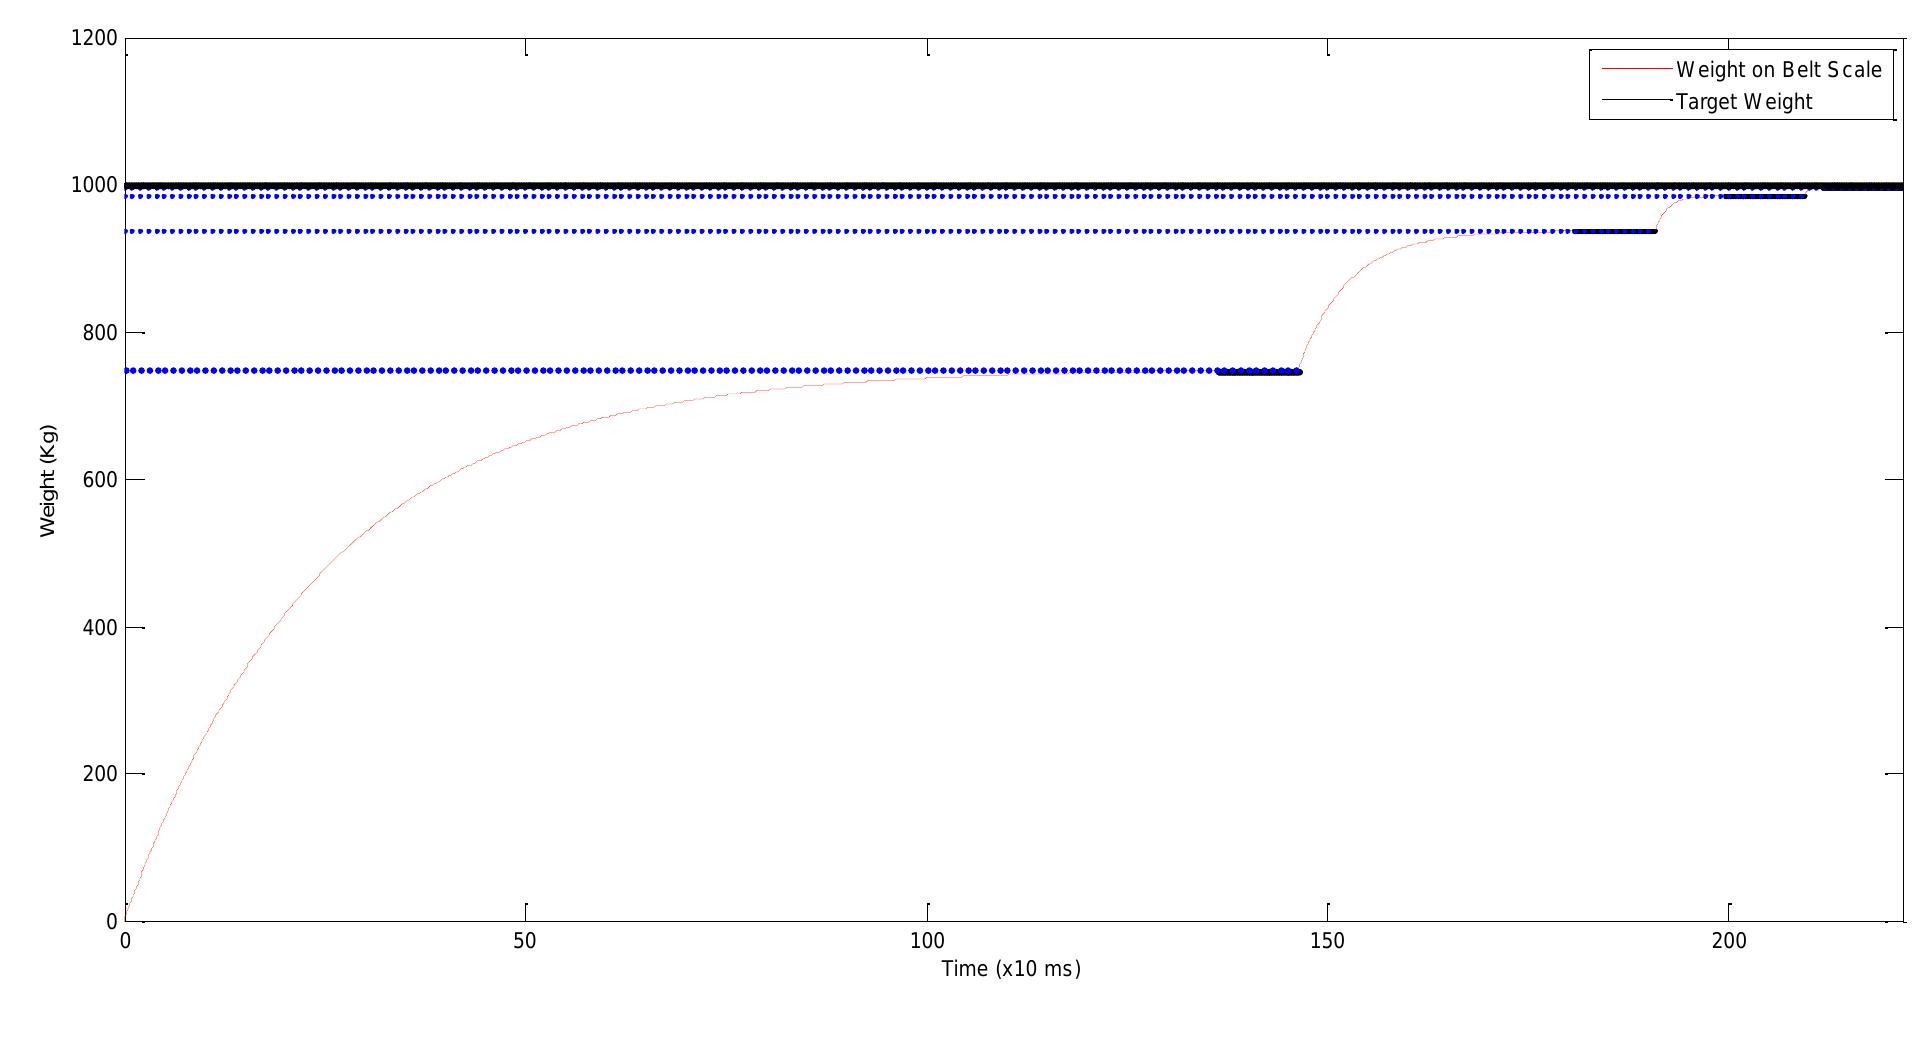Click y-axis tick label 200

pos(100,774)
